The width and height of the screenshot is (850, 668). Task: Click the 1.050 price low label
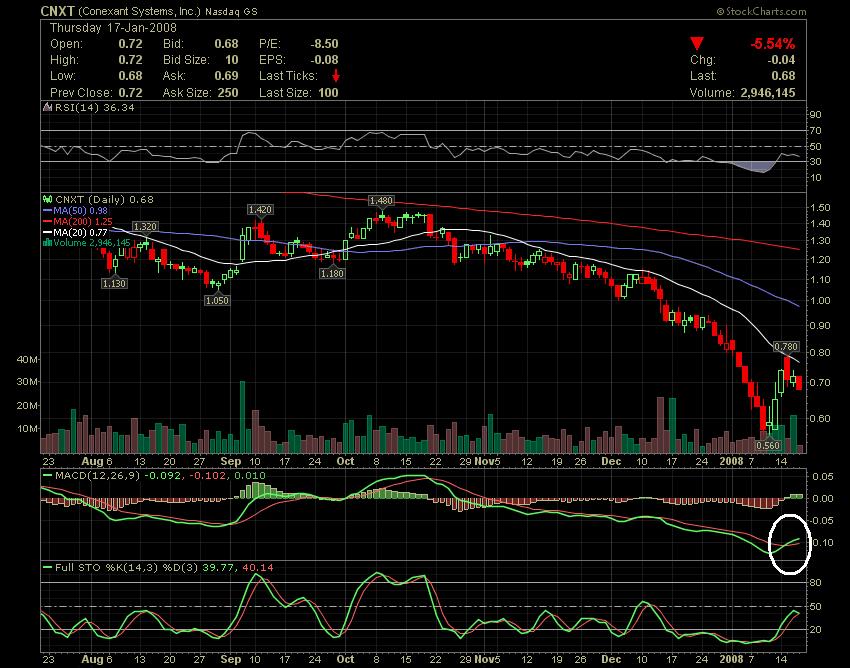[216, 300]
